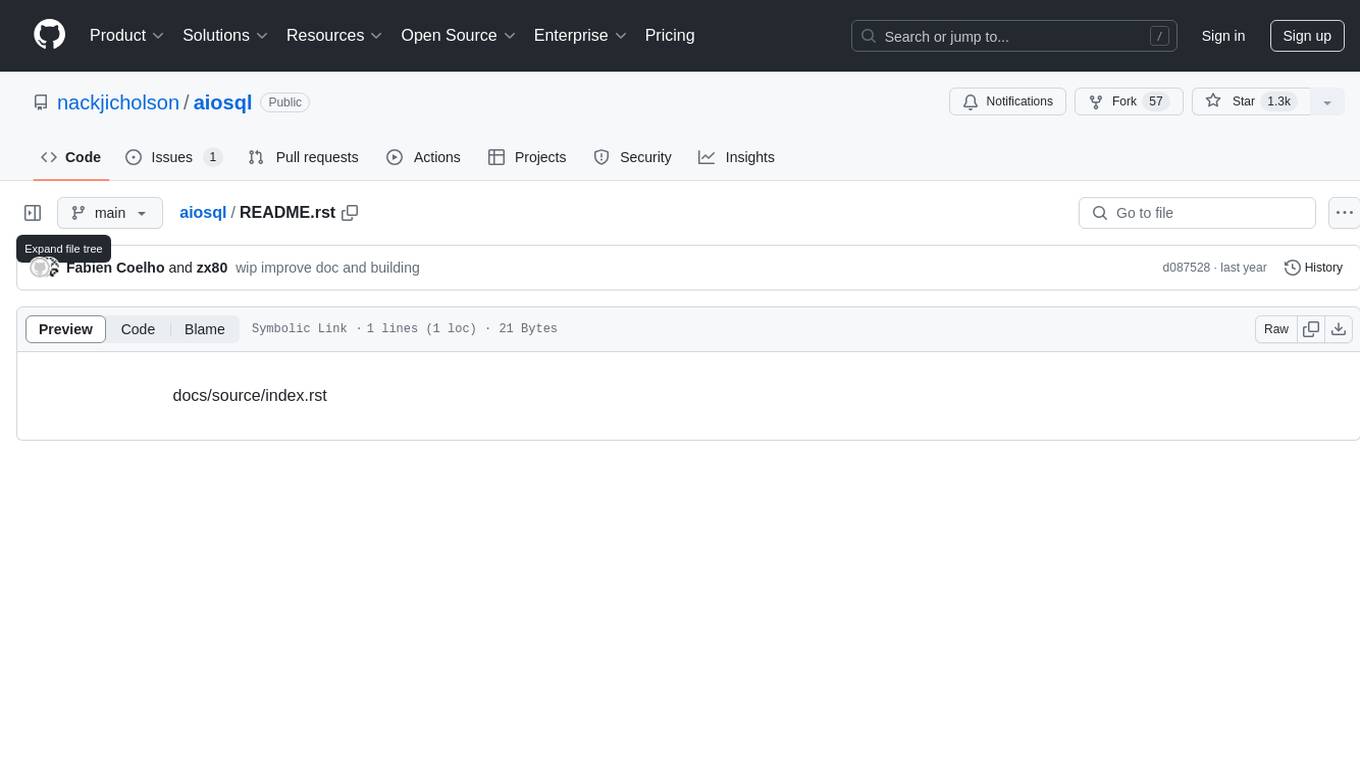Open the Insights tab
Image resolution: width=1360 pixels, height=764 pixels.
click(x=736, y=157)
